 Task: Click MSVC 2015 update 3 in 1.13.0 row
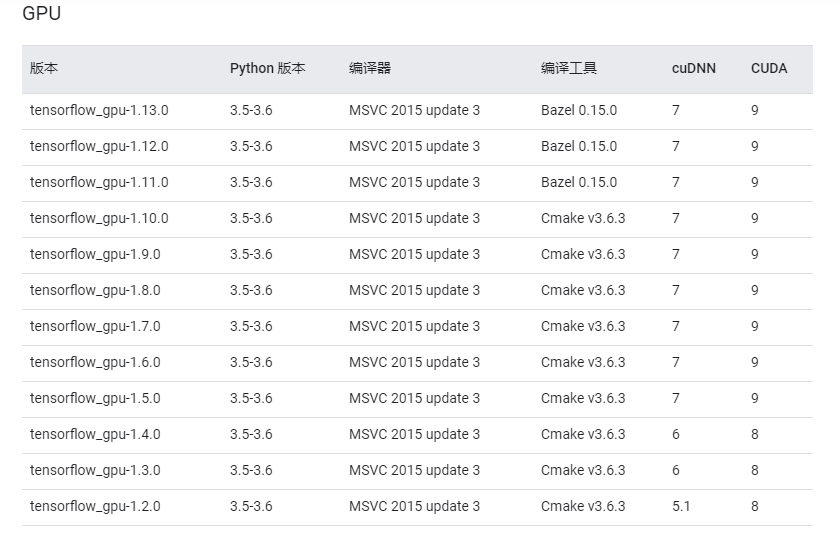point(414,110)
